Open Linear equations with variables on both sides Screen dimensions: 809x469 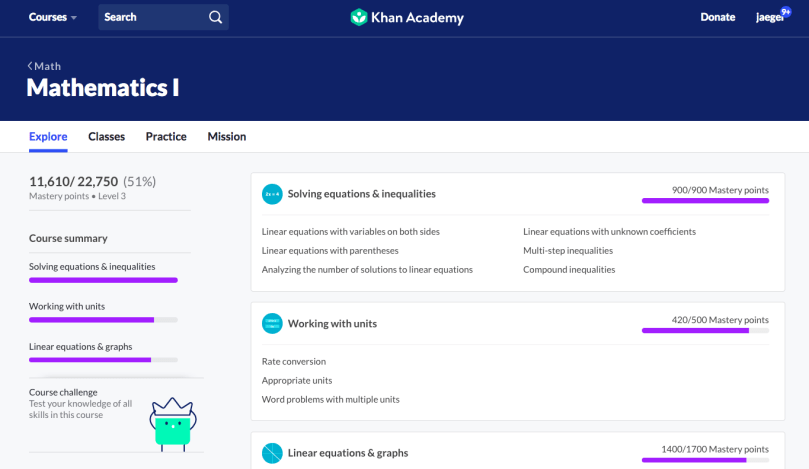click(350, 232)
